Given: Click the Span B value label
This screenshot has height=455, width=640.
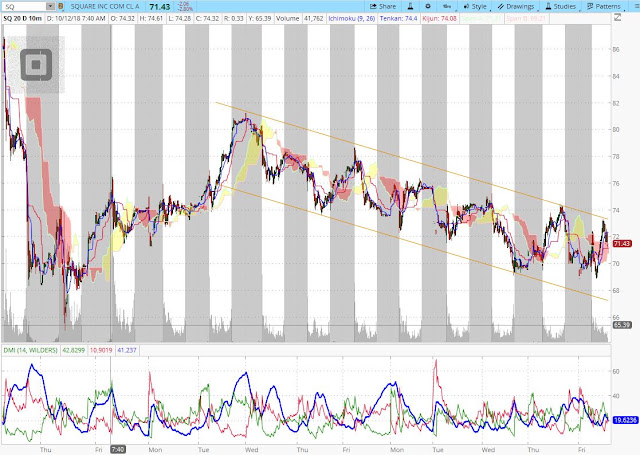Looking at the screenshot, I should pyautogui.click(x=526, y=18).
